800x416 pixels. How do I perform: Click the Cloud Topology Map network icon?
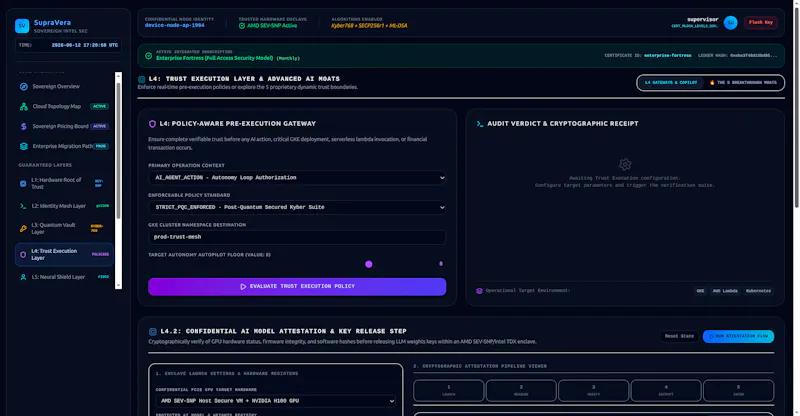pos(23,107)
